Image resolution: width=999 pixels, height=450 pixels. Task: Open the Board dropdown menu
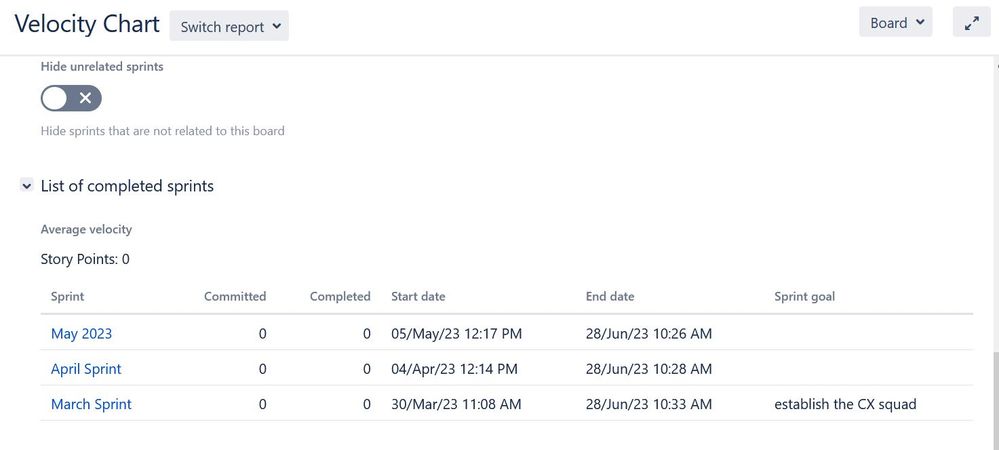(x=895, y=23)
